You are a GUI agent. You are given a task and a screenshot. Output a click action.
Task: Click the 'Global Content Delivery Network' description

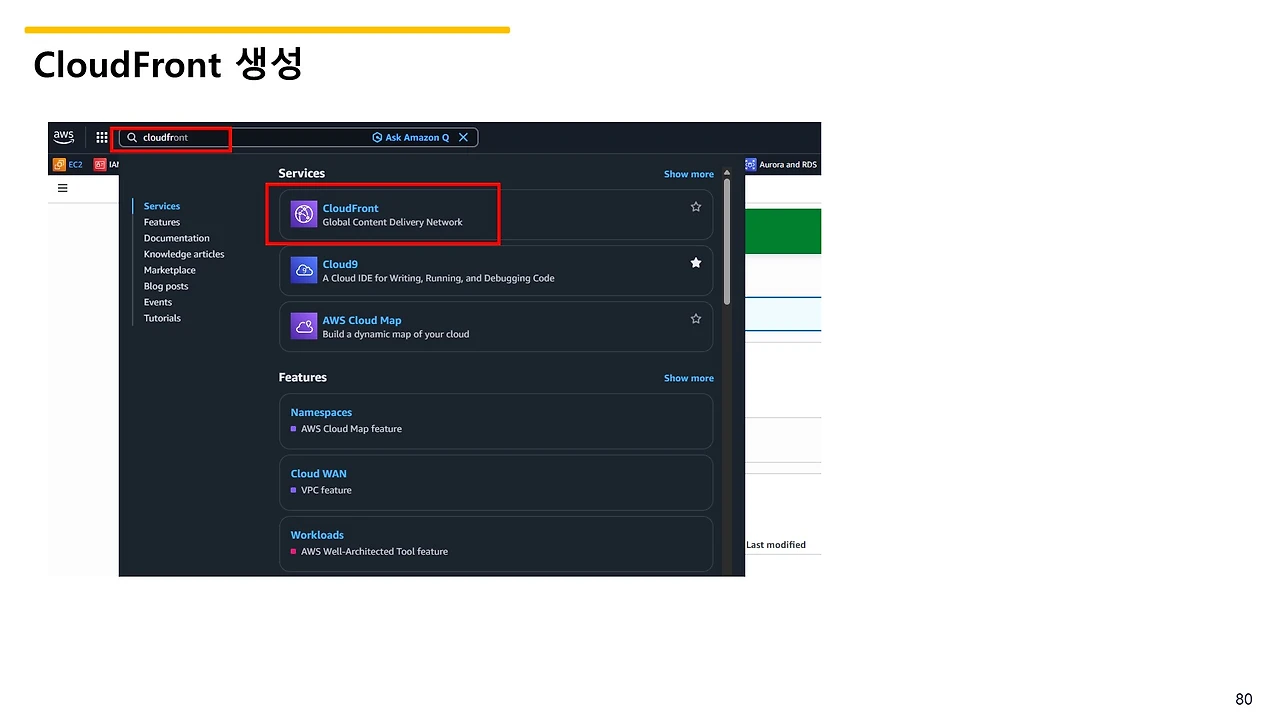coord(393,222)
